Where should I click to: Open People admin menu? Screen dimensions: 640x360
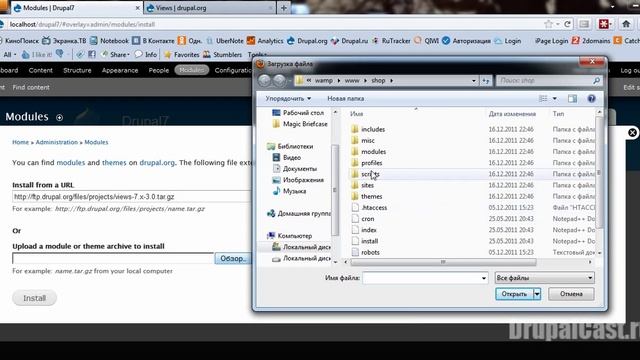pyautogui.click(x=158, y=70)
